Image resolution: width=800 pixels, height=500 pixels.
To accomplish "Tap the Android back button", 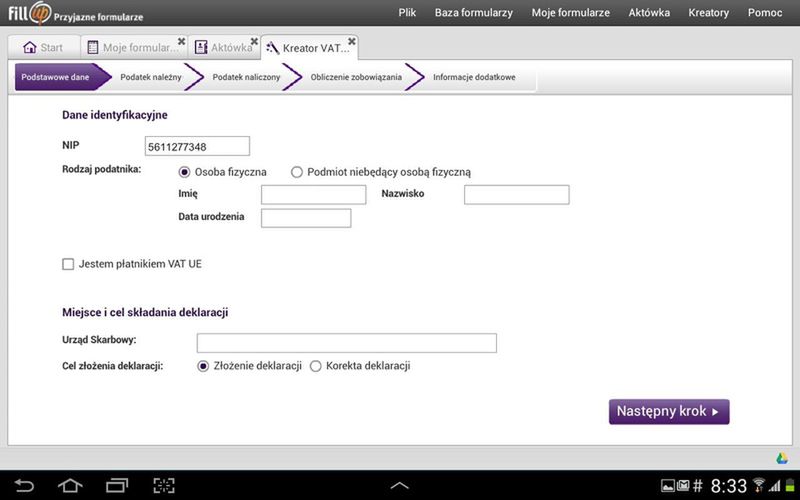I will 23,485.
